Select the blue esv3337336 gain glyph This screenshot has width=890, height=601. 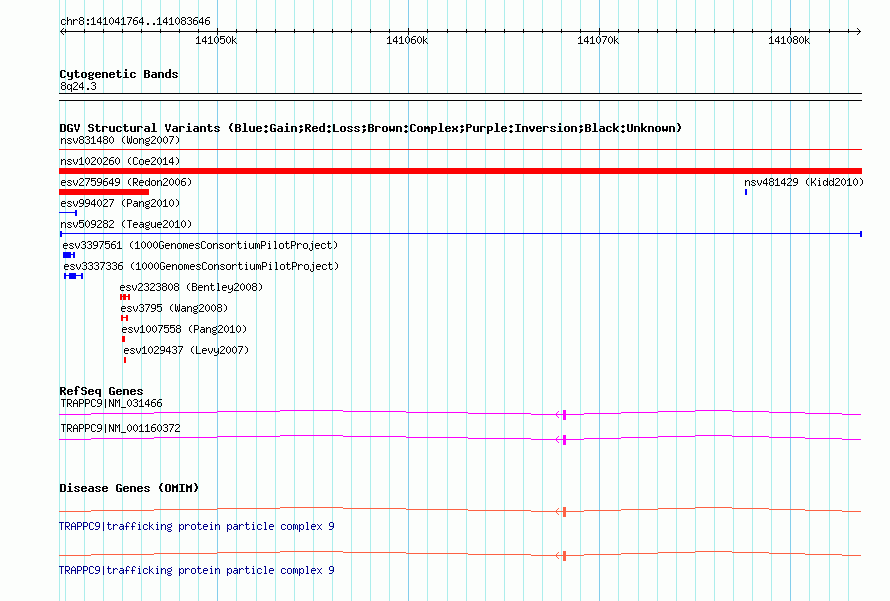pos(73,276)
